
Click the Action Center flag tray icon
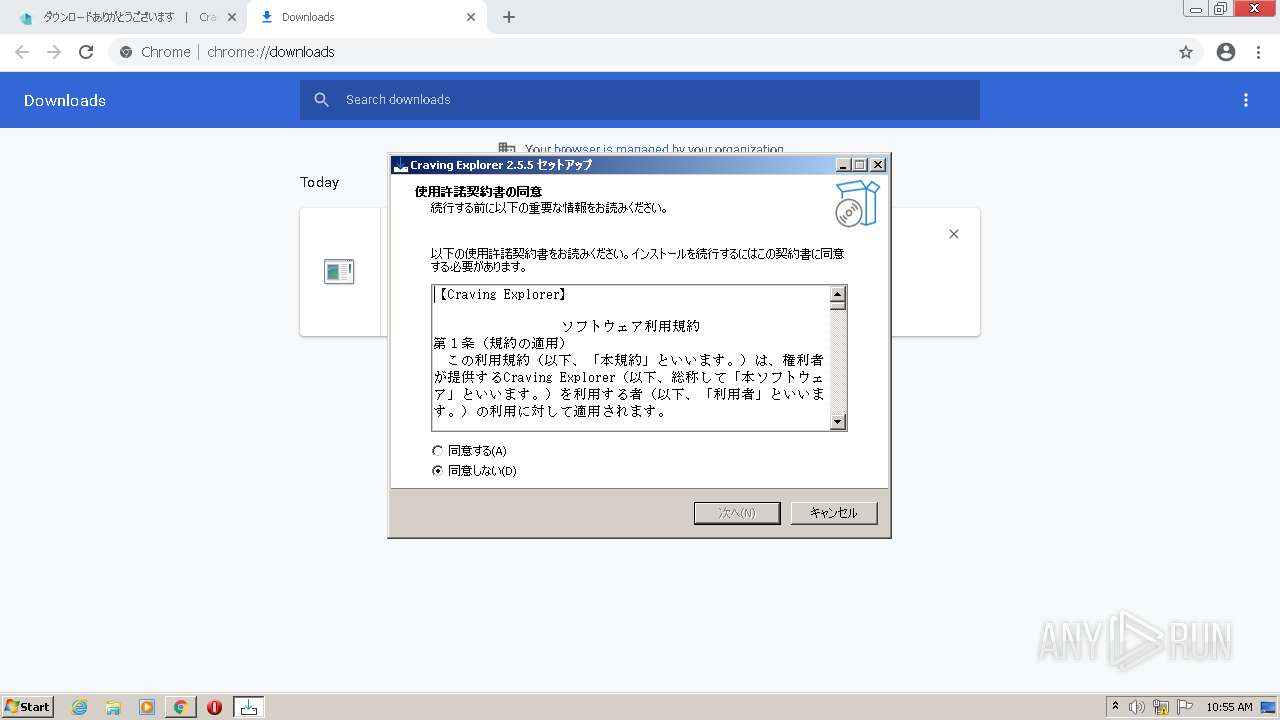click(x=1185, y=707)
